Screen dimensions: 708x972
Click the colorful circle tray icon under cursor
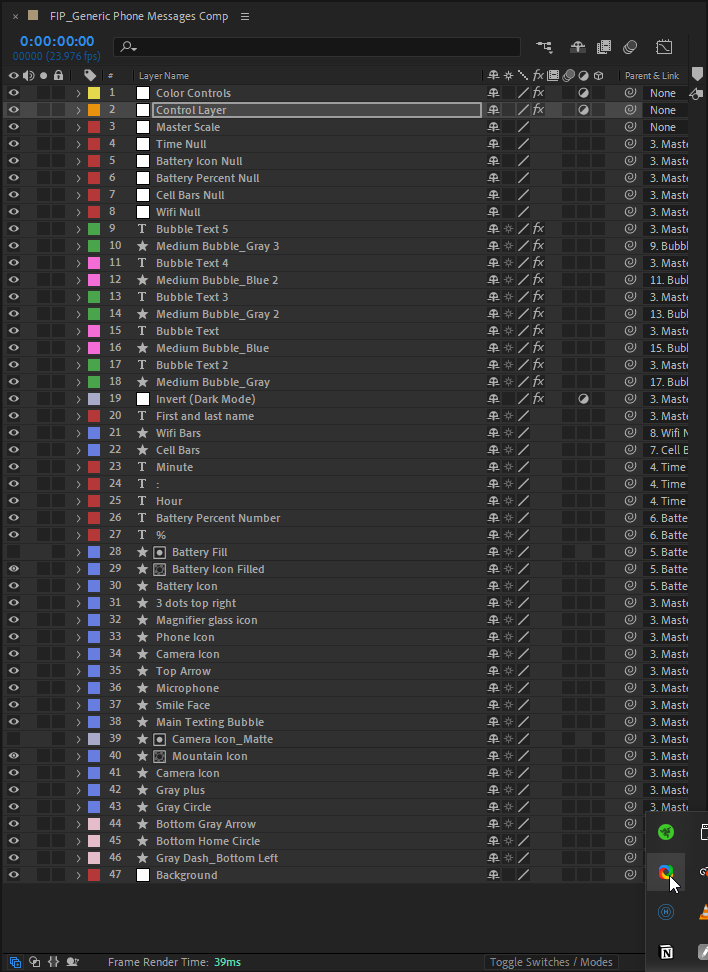click(x=666, y=872)
